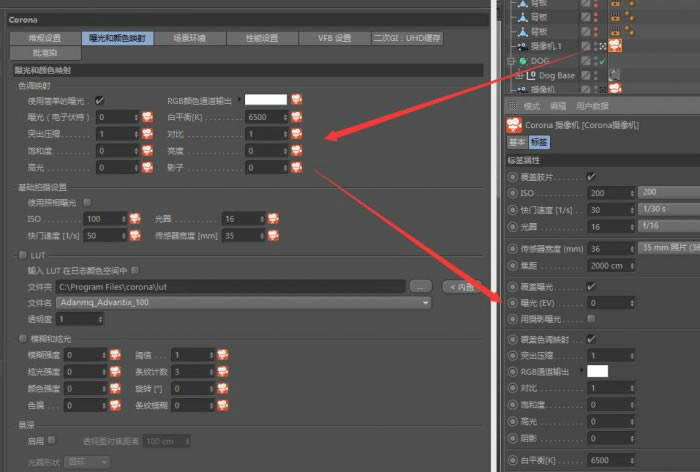
Task: Collapse DOG object tree node
Action: (x=512, y=61)
